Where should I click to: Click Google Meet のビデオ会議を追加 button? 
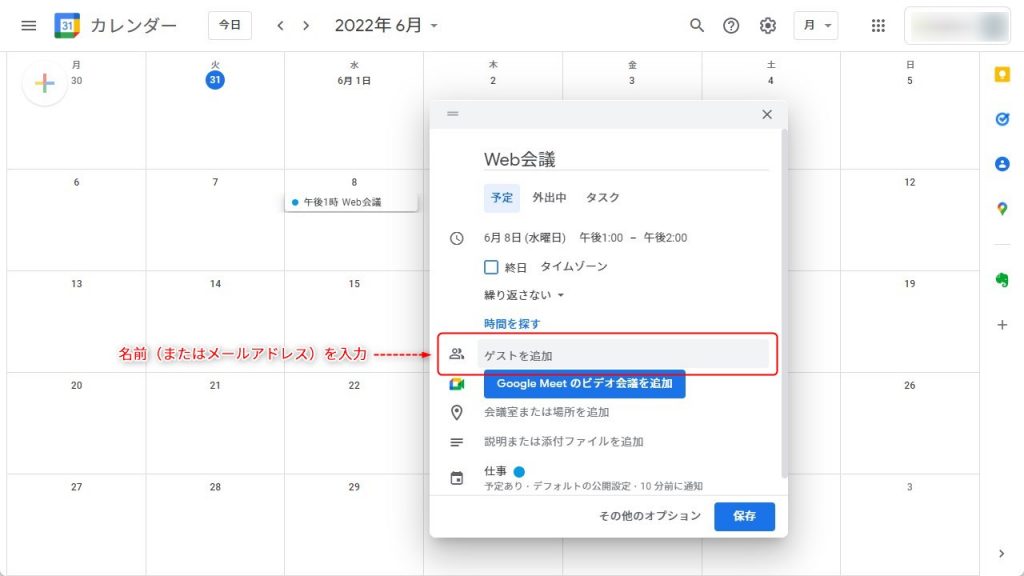[x=584, y=383]
